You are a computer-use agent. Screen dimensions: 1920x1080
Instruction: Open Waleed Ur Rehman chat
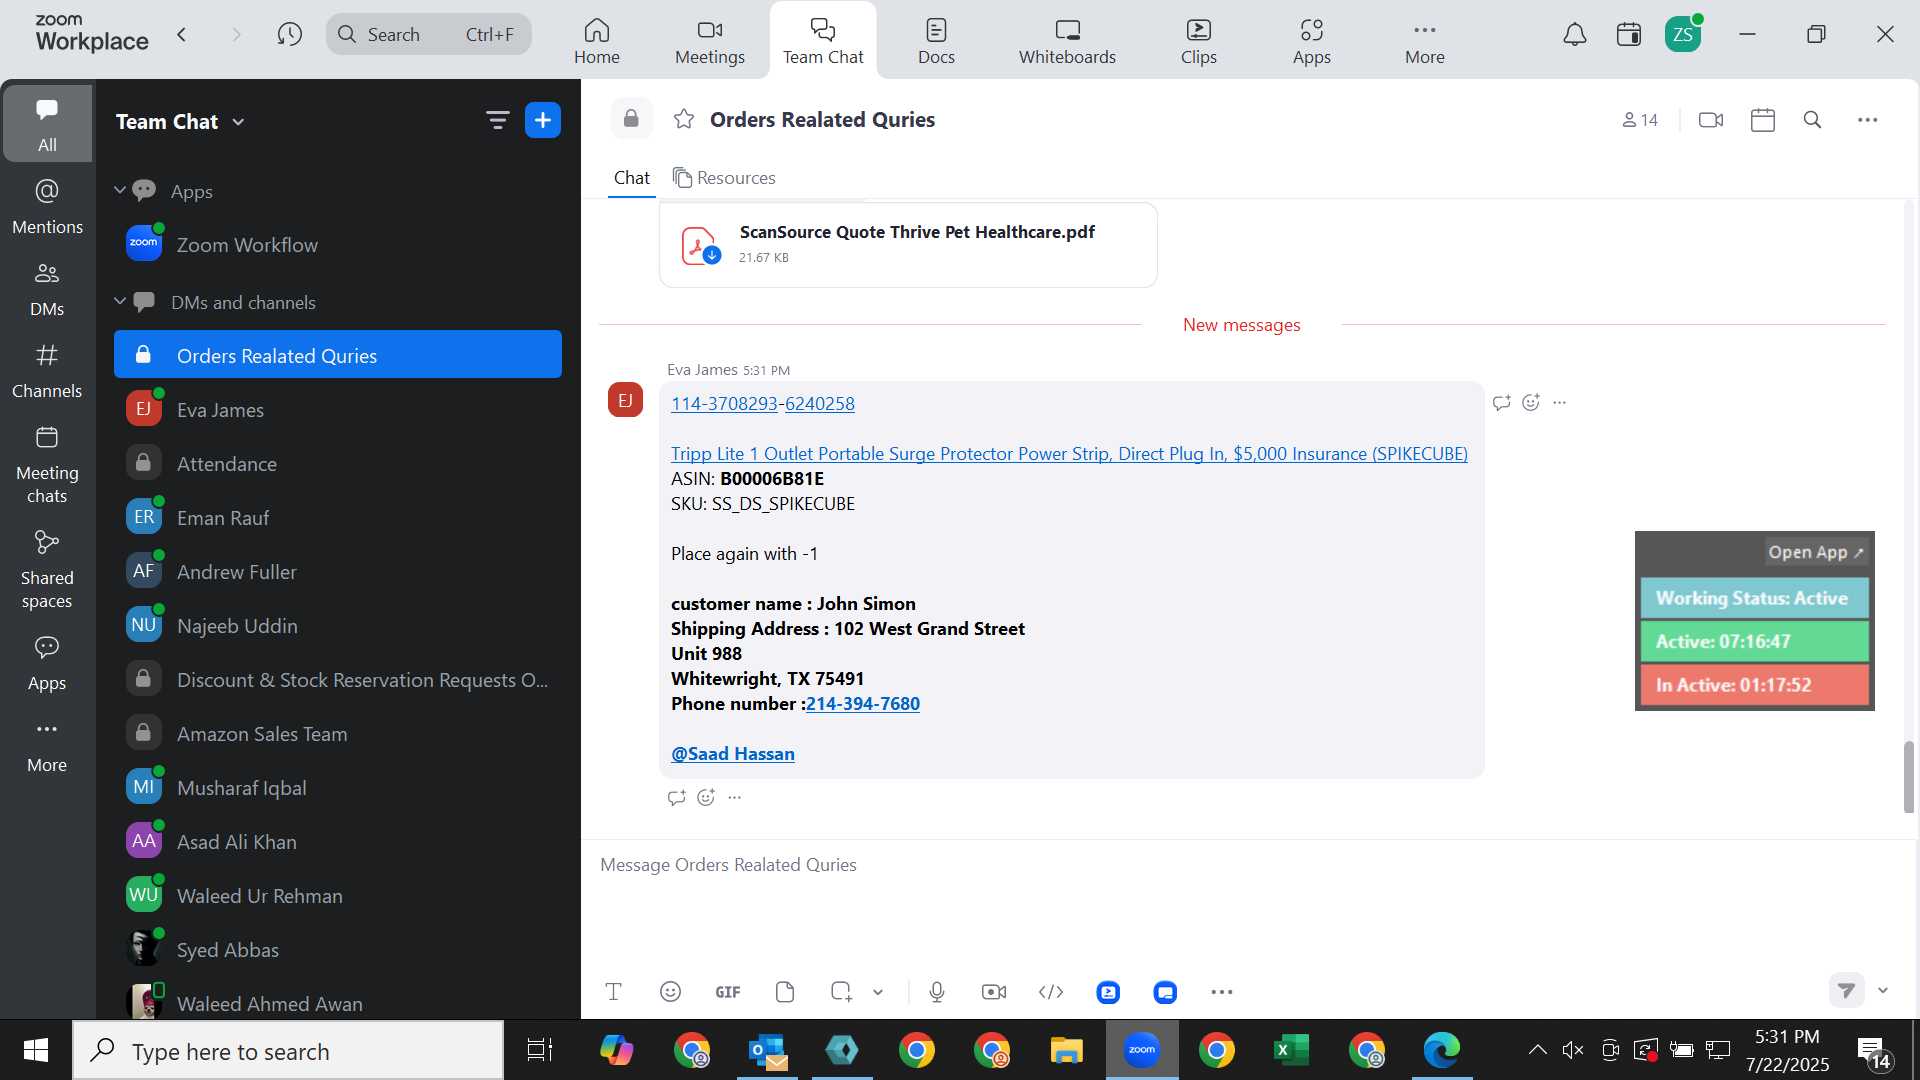point(338,896)
